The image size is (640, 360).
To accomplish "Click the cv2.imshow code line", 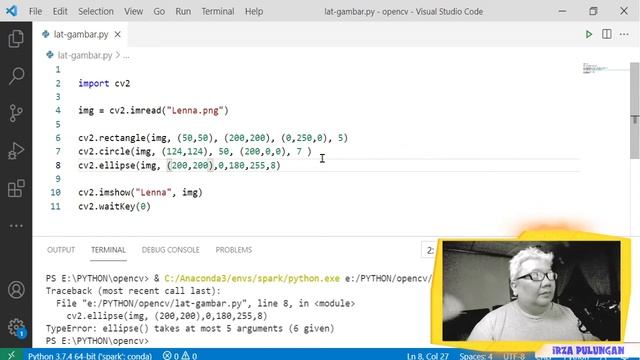I will [x=140, y=192].
